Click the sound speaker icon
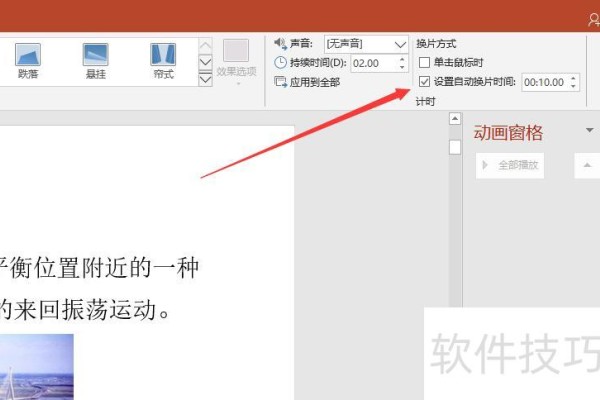Screen dimensions: 600x400 [280, 44]
